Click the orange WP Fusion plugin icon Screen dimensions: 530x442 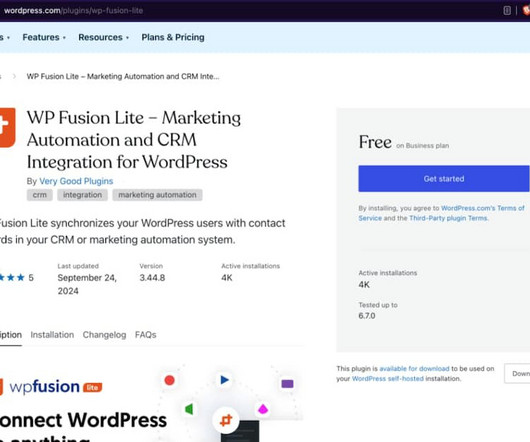[x=7, y=127]
